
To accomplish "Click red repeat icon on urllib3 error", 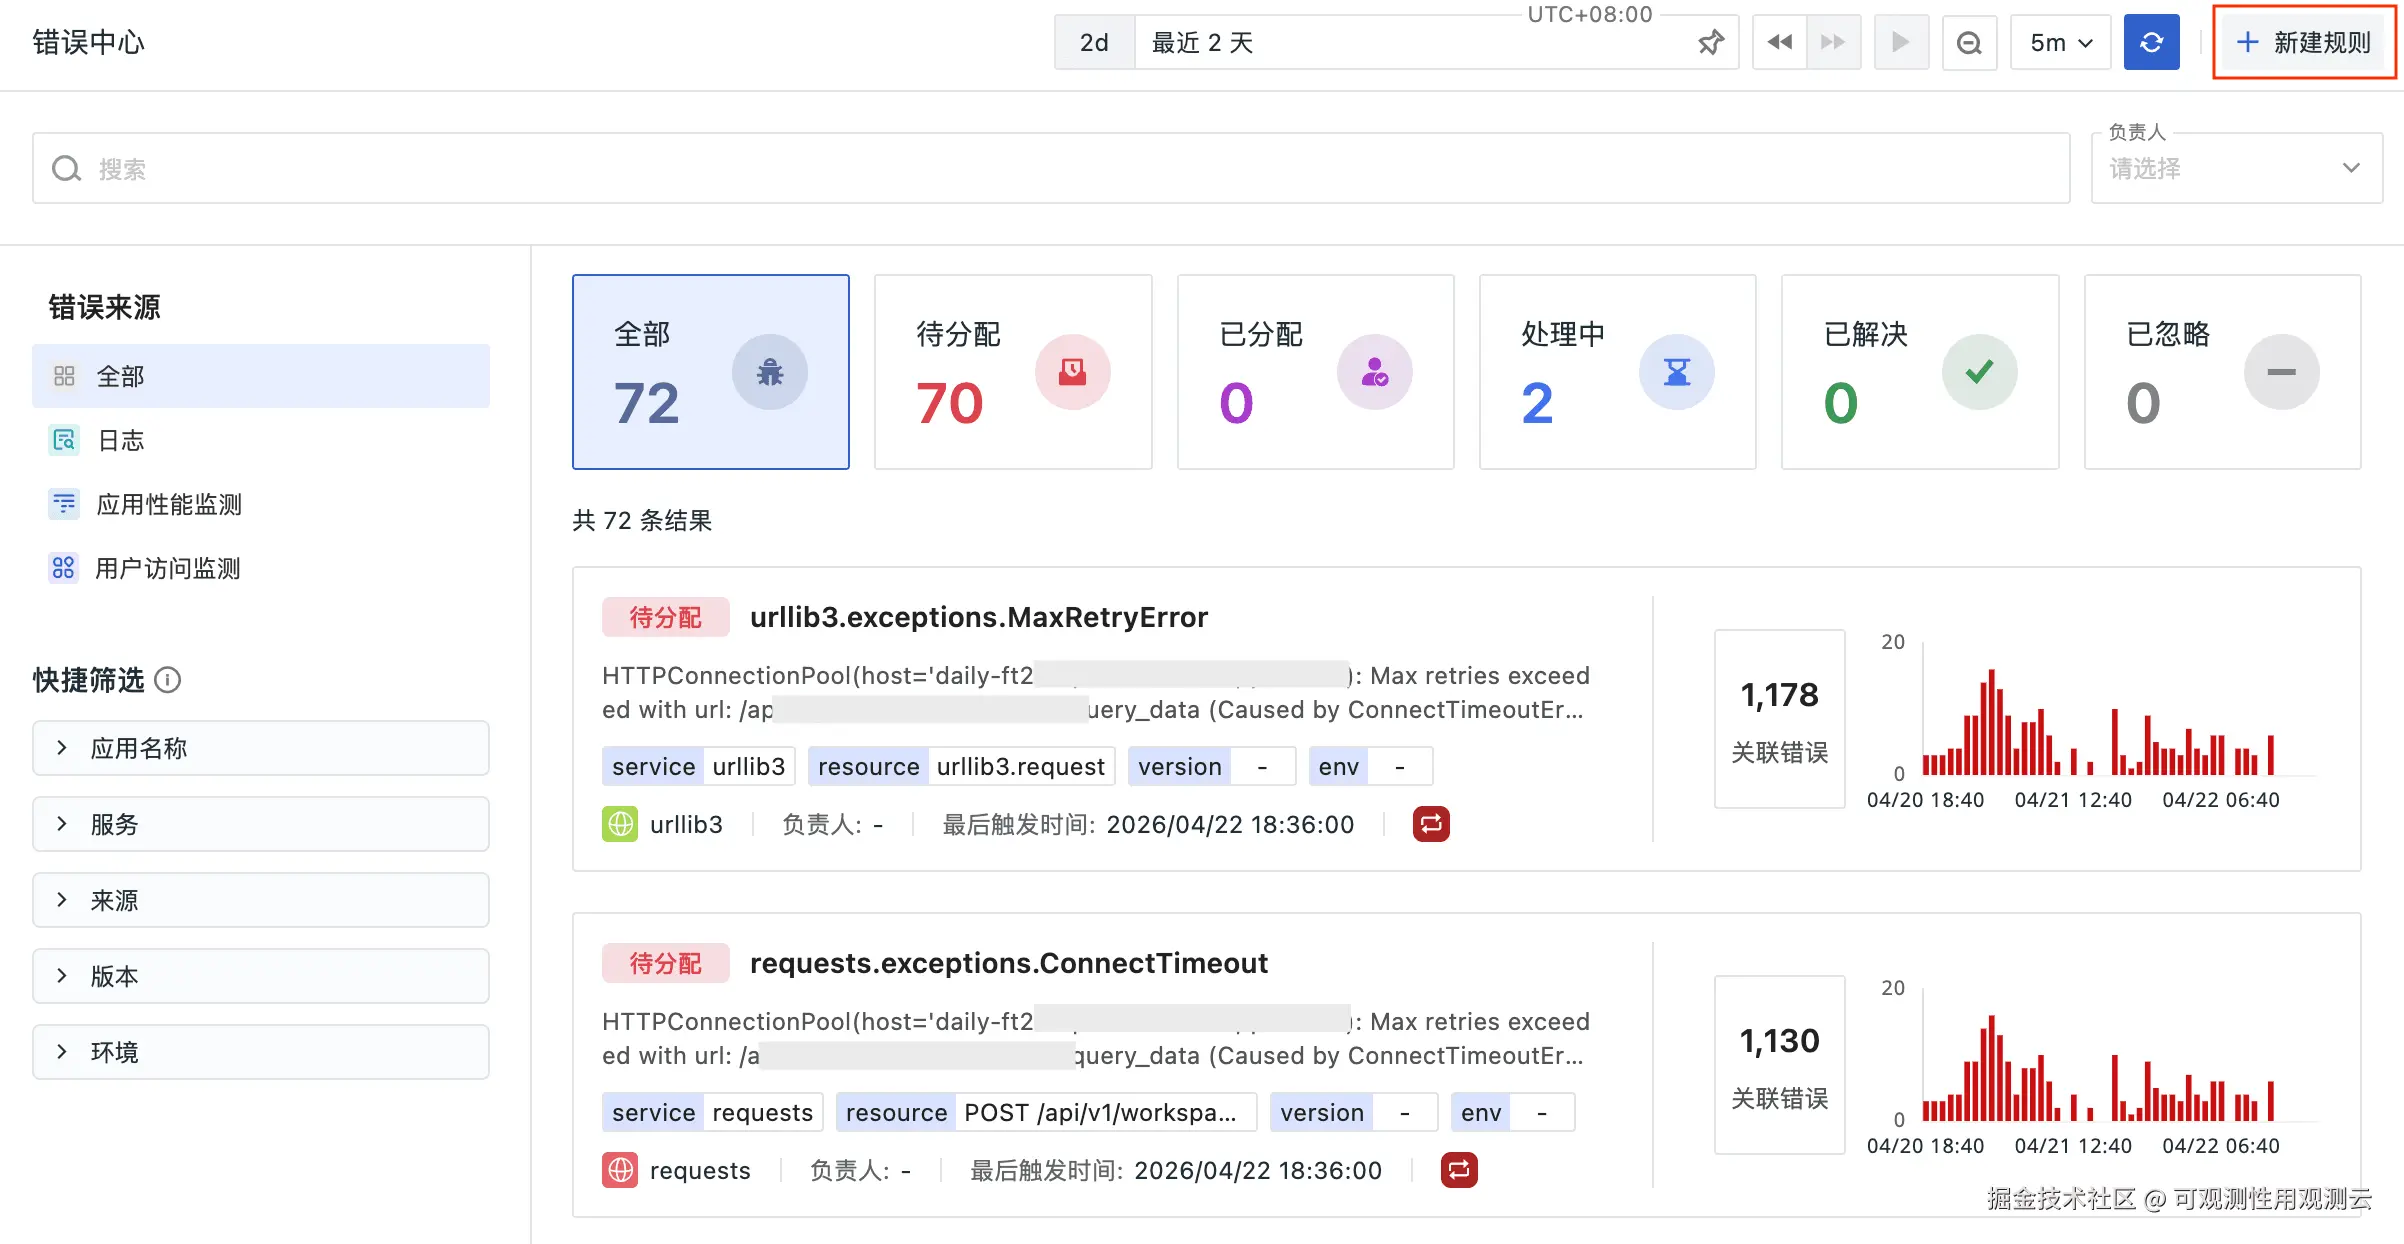I will coord(1430,824).
